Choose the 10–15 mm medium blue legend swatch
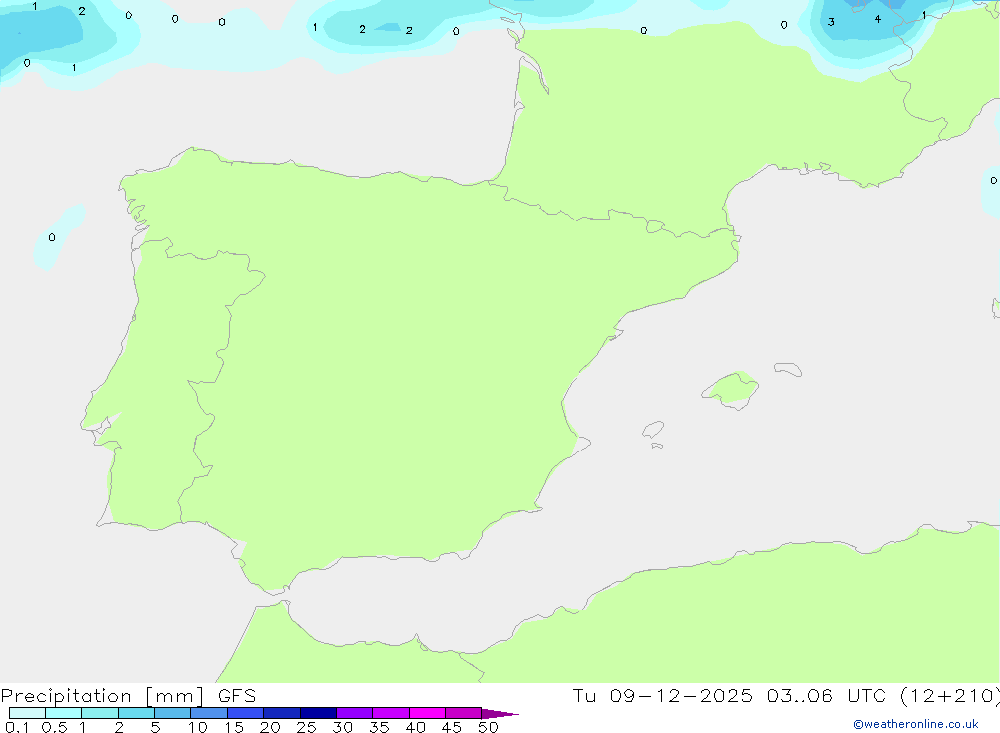 [209, 713]
